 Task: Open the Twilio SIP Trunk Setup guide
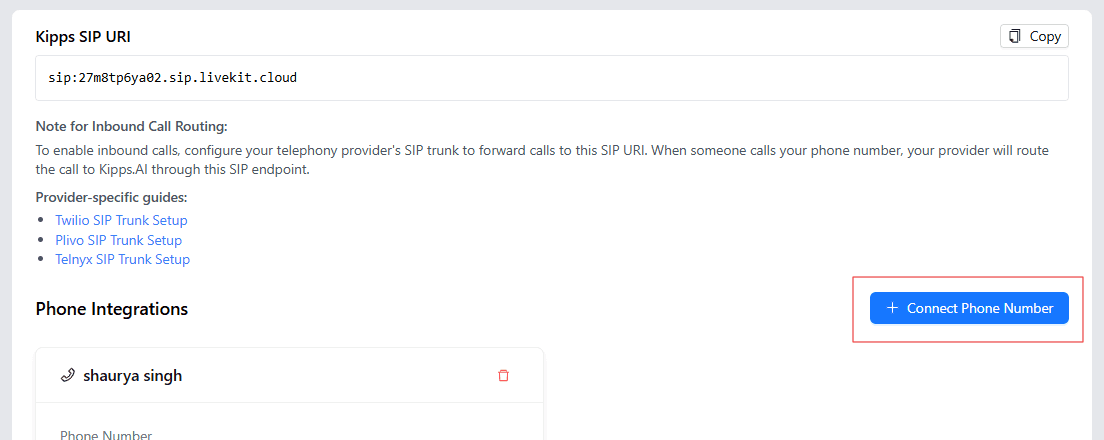tap(121, 220)
